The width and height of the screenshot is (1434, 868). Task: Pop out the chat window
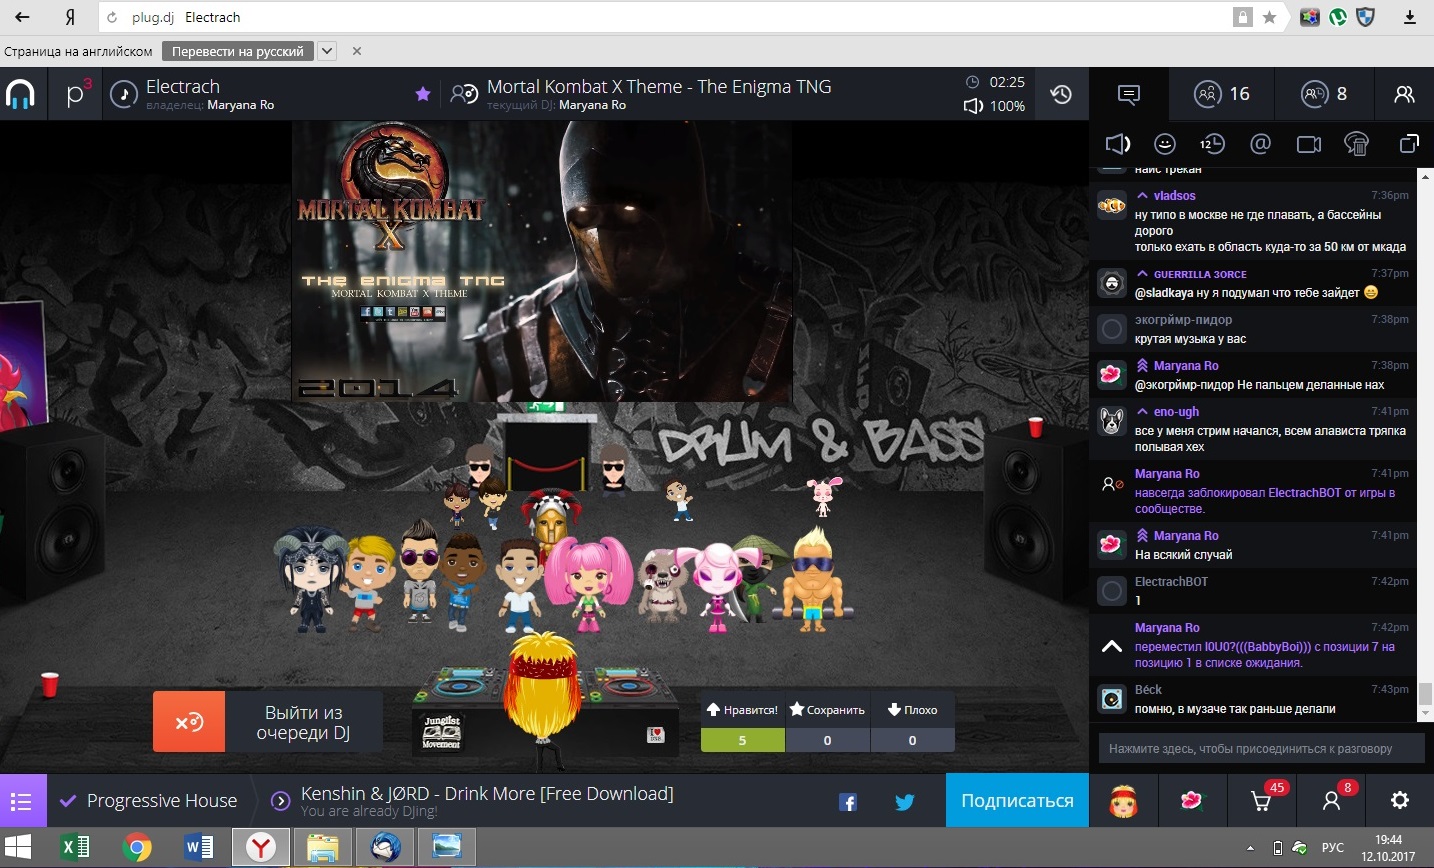[1409, 144]
